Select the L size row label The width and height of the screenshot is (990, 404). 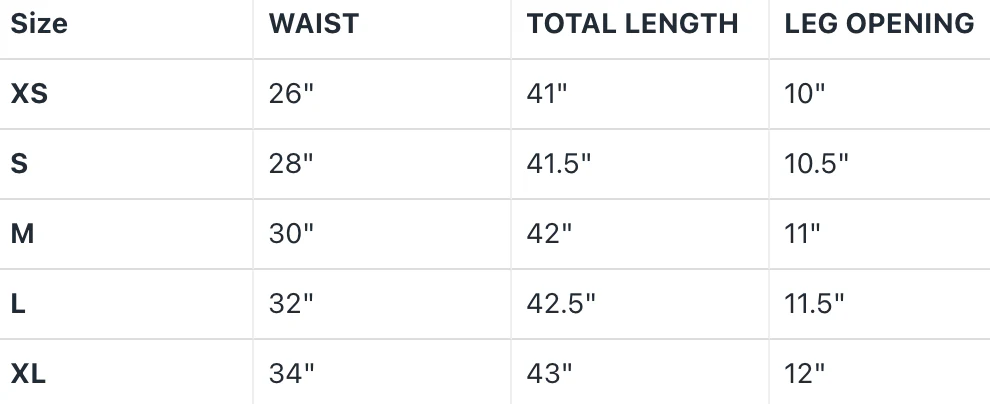(x=18, y=304)
